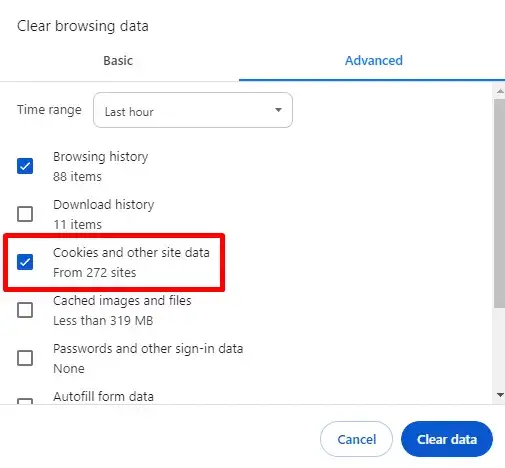Switch to the Basic tab
This screenshot has width=505, height=468.
(x=118, y=61)
